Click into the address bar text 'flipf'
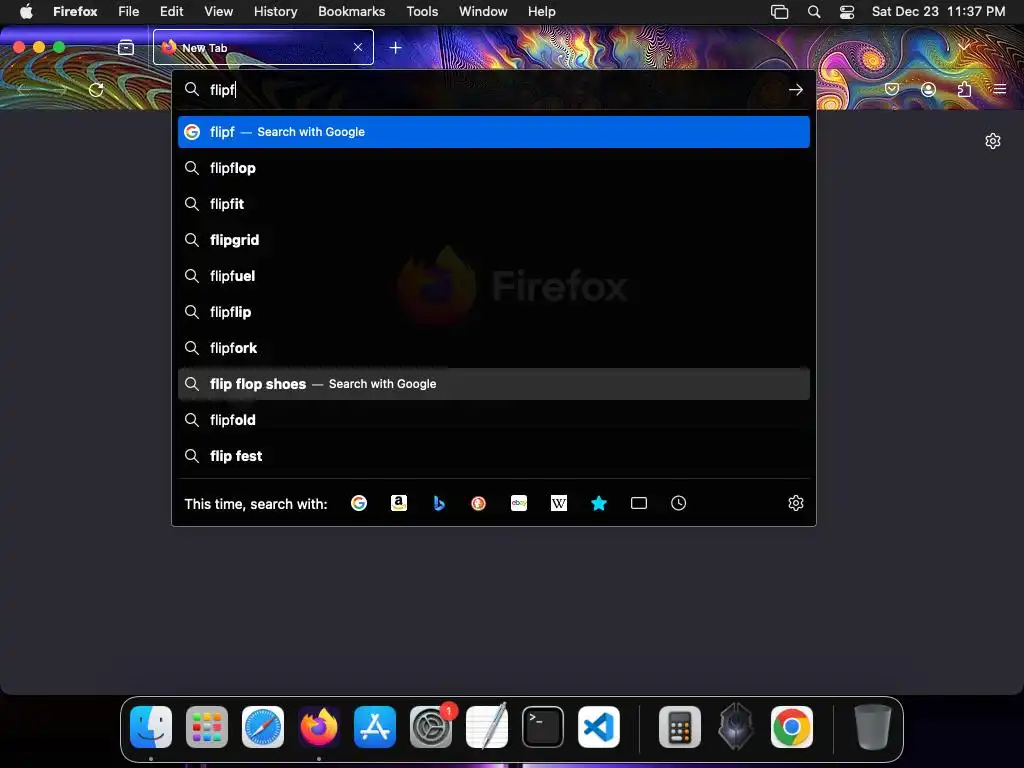Screen dimensions: 1024x768 click(222, 89)
